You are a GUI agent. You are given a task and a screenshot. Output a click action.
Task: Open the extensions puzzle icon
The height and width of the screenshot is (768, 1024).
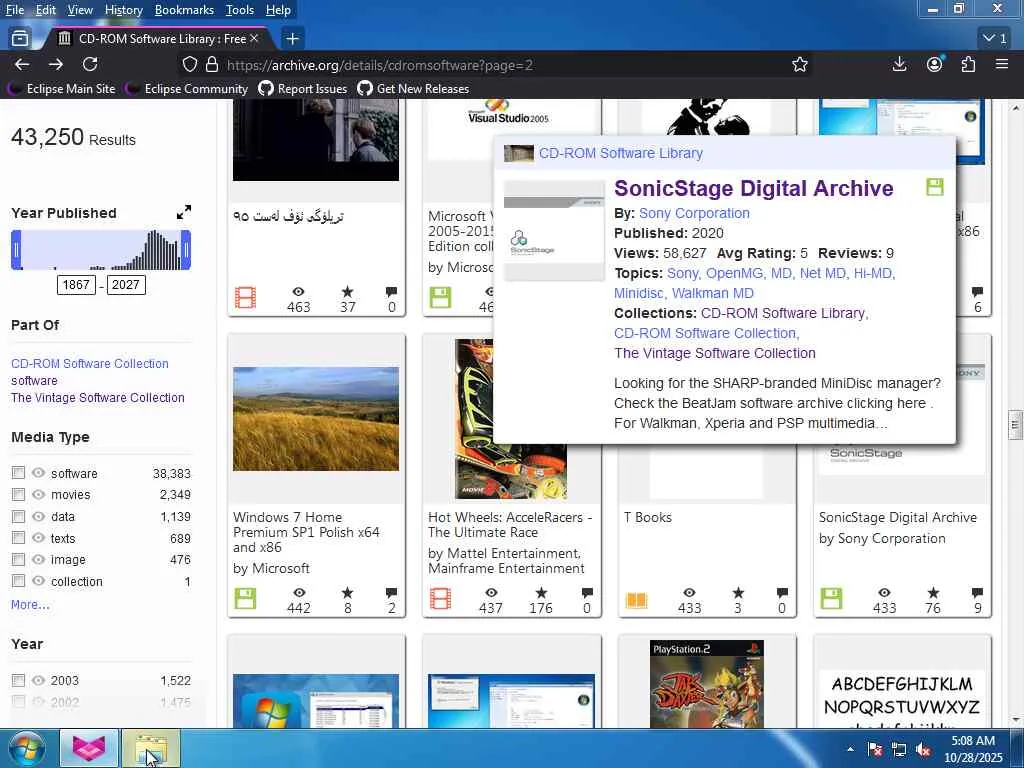click(x=968, y=64)
